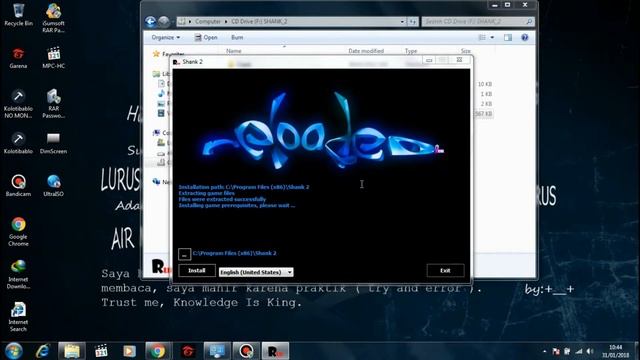
Task: Open the Organize menu in Explorer
Action: point(165,37)
